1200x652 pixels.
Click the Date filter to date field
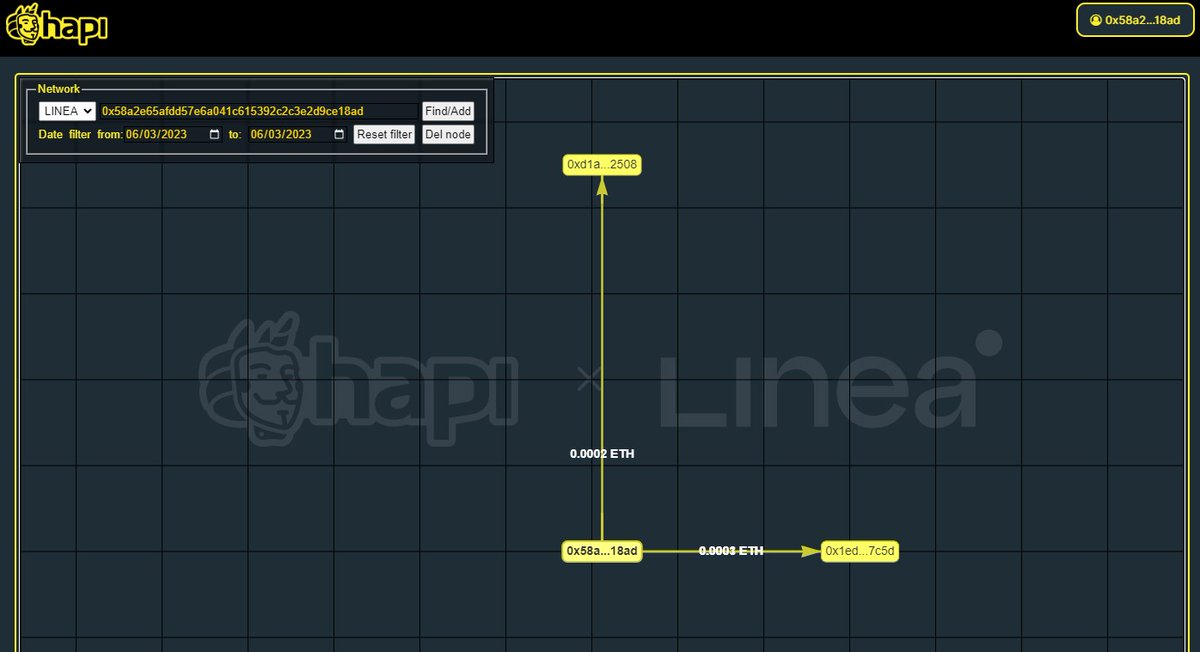(x=298, y=134)
